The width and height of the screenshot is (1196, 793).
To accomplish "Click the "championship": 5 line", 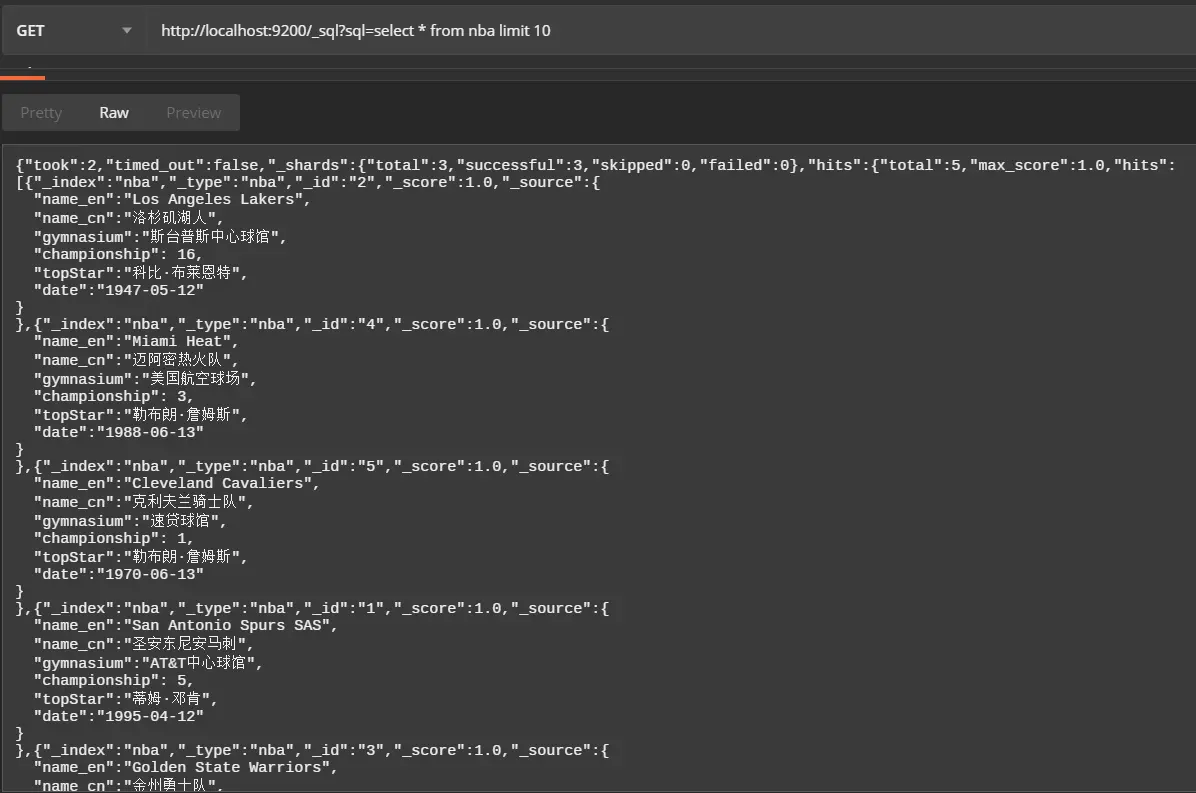I will (x=113, y=680).
